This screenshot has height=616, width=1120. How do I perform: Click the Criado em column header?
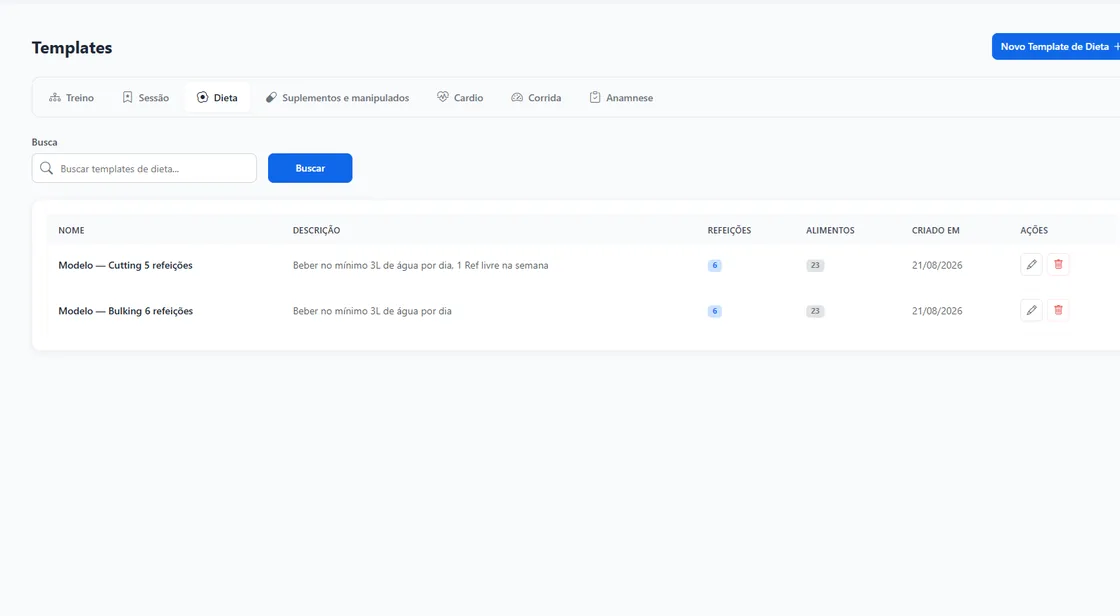coord(936,230)
